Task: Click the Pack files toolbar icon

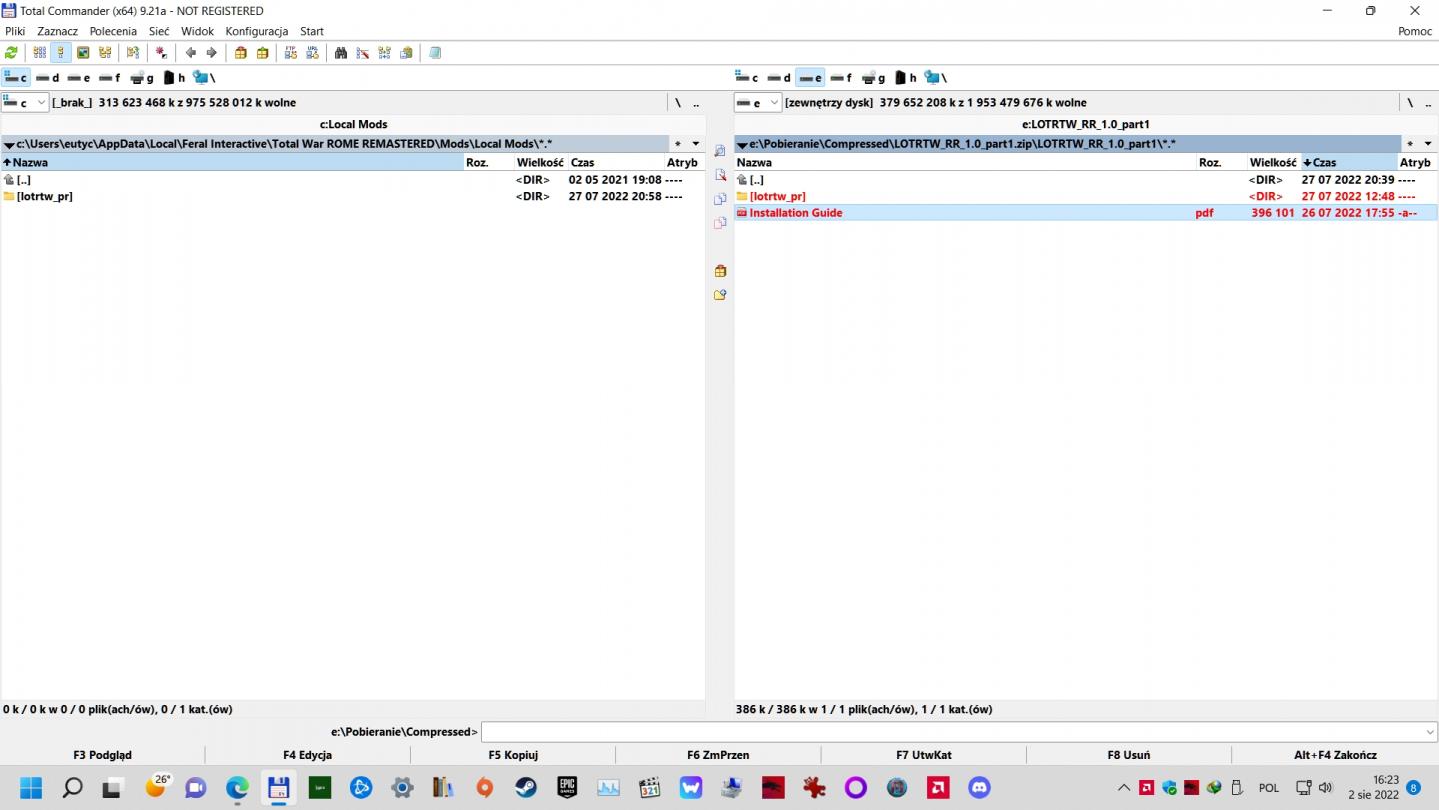Action: pos(241,53)
